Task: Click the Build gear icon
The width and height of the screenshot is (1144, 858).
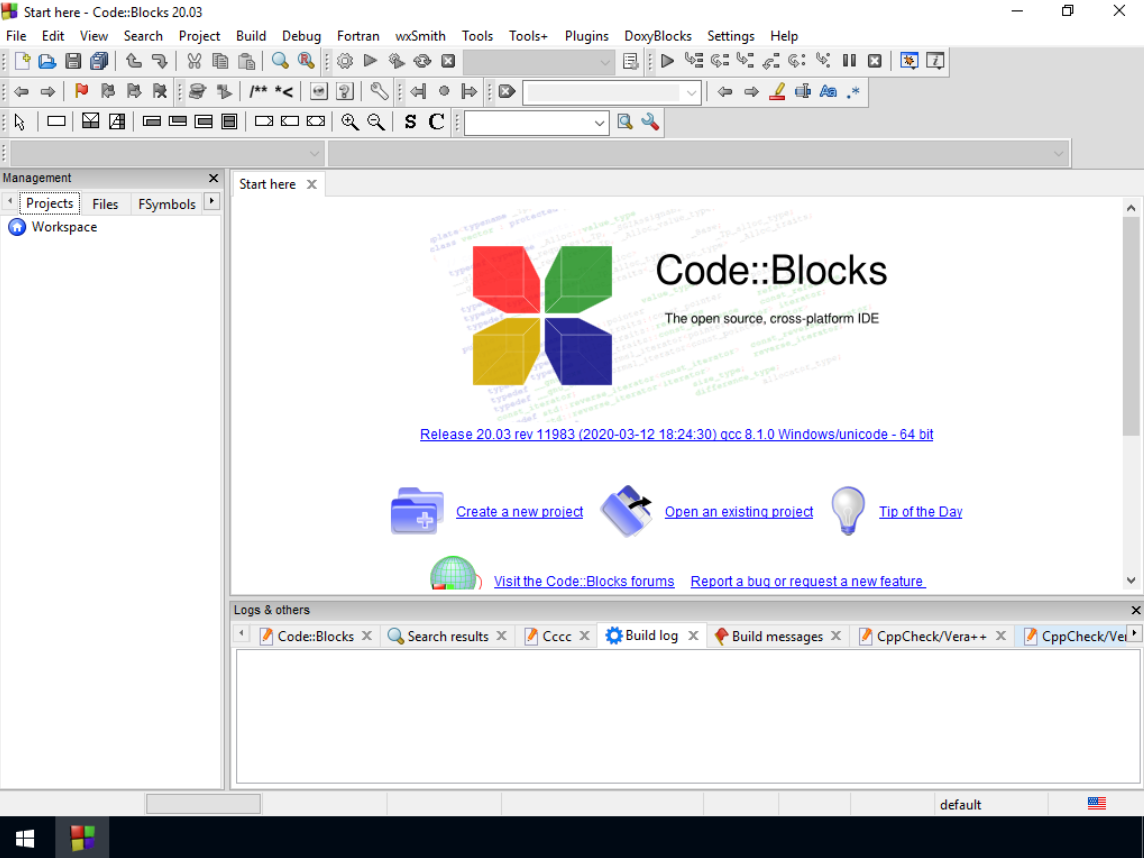Action: tap(344, 61)
